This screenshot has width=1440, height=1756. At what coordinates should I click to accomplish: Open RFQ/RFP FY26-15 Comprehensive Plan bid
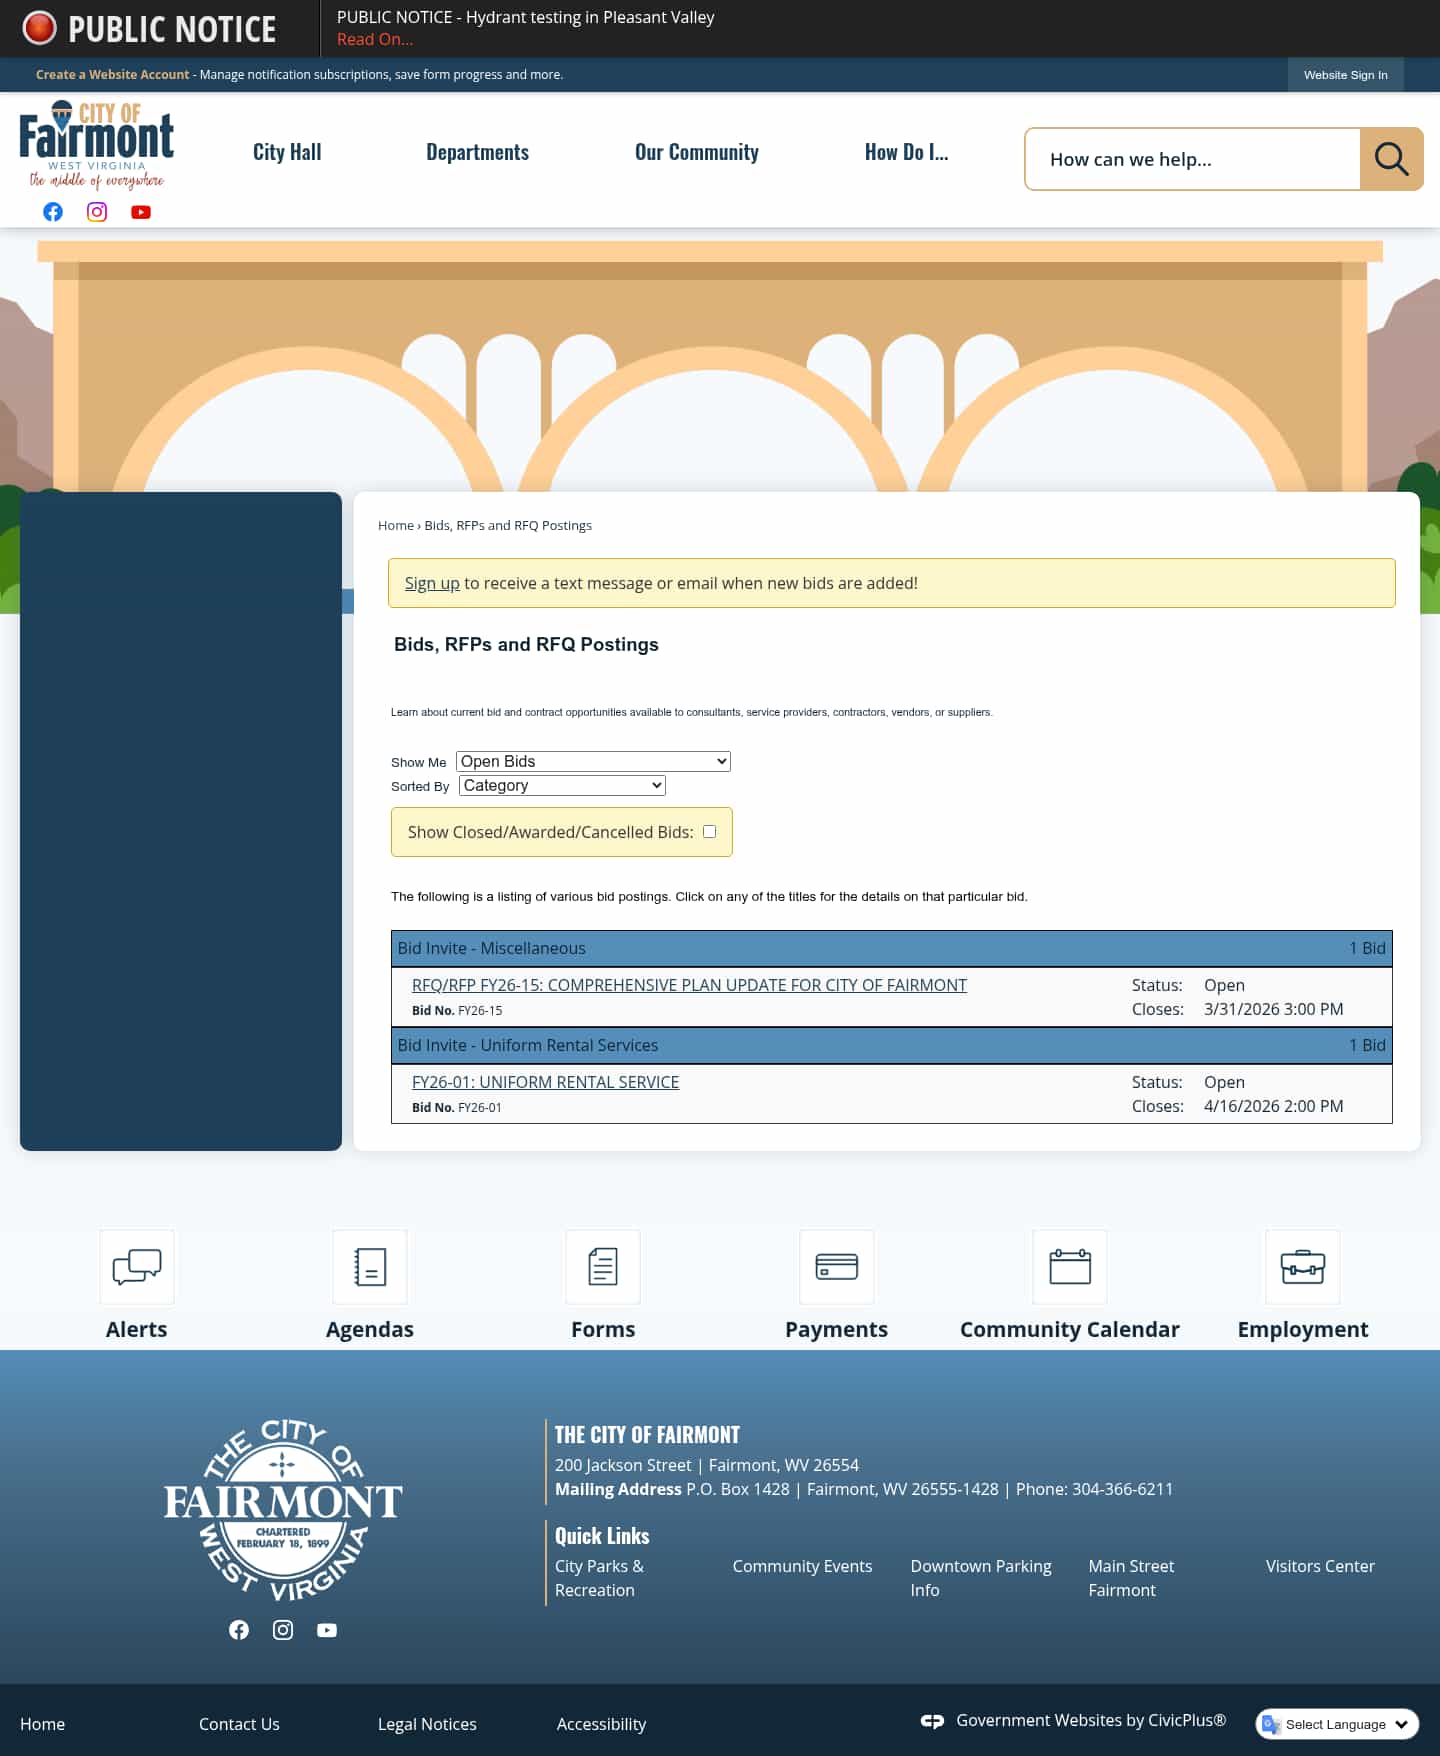689,985
